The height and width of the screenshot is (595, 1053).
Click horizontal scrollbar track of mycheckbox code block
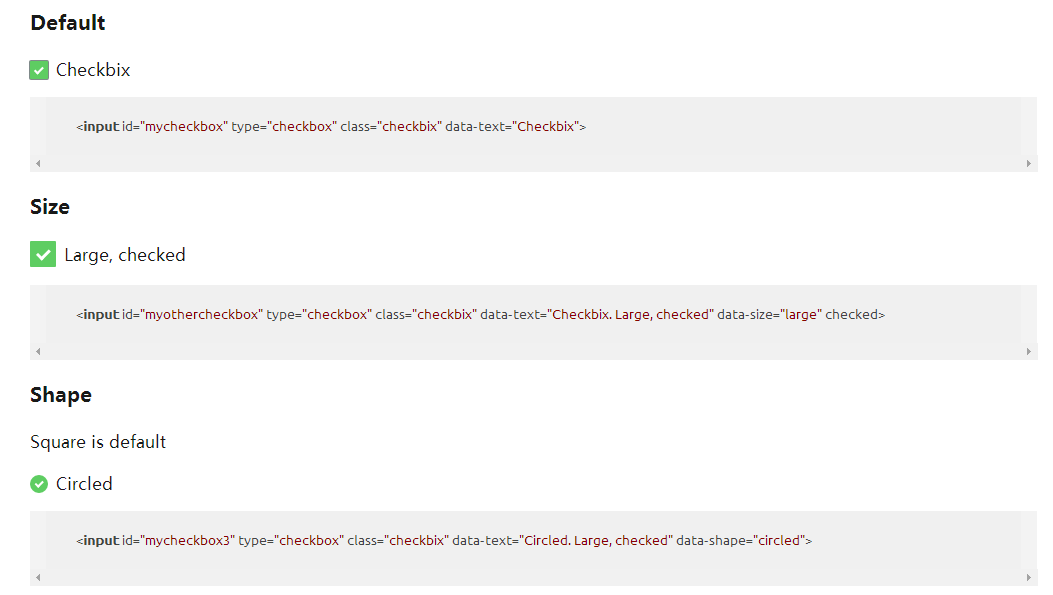pyautogui.click(x=533, y=163)
